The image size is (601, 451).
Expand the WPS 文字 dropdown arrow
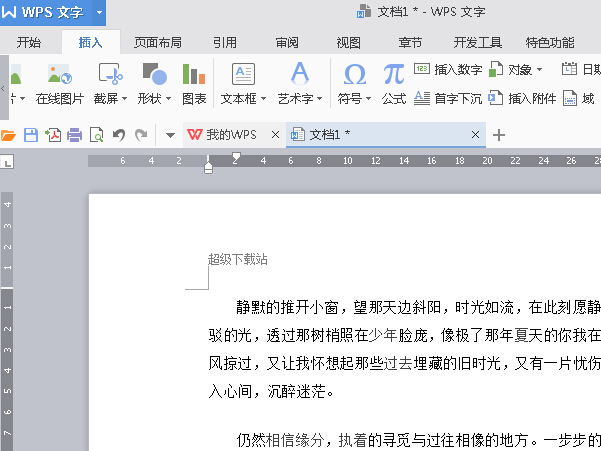click(99, 12)
